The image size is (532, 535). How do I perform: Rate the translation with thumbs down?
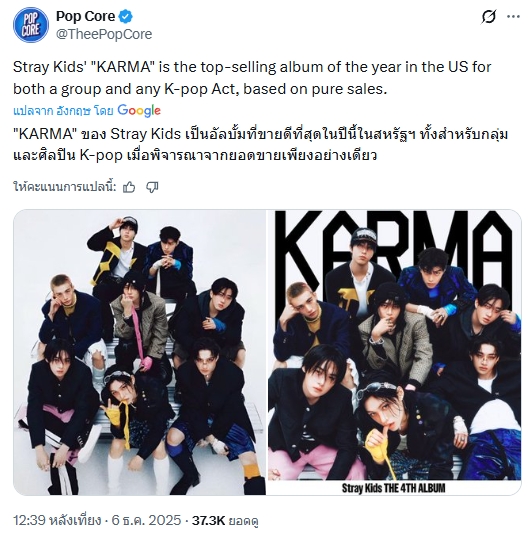tap(152, 187)
